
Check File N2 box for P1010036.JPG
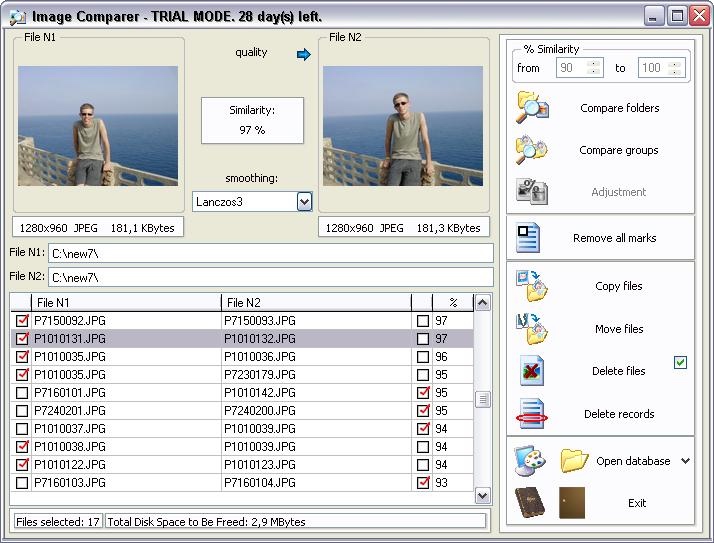(423, 357)
